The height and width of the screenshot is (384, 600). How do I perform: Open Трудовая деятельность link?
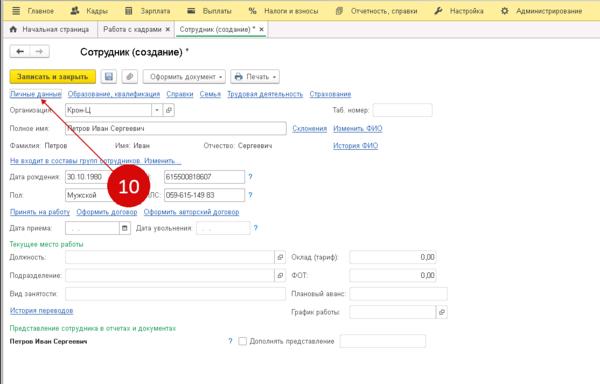(265, 94)
